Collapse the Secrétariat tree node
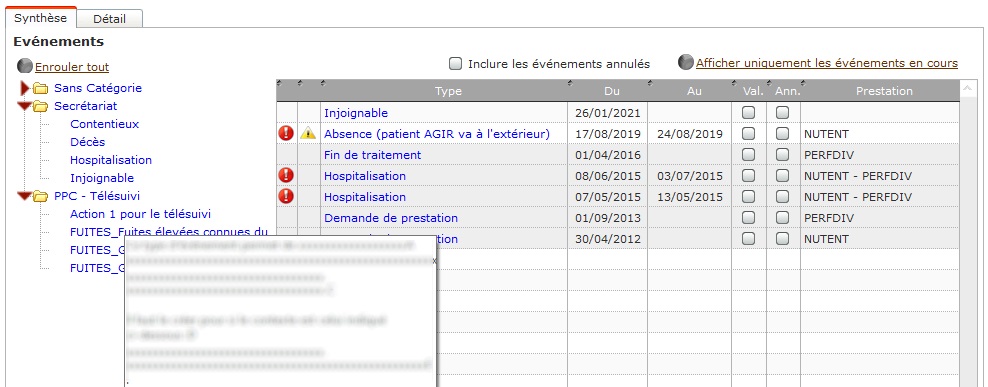Viewport: 988px width, 387px height. click(25, 106)
